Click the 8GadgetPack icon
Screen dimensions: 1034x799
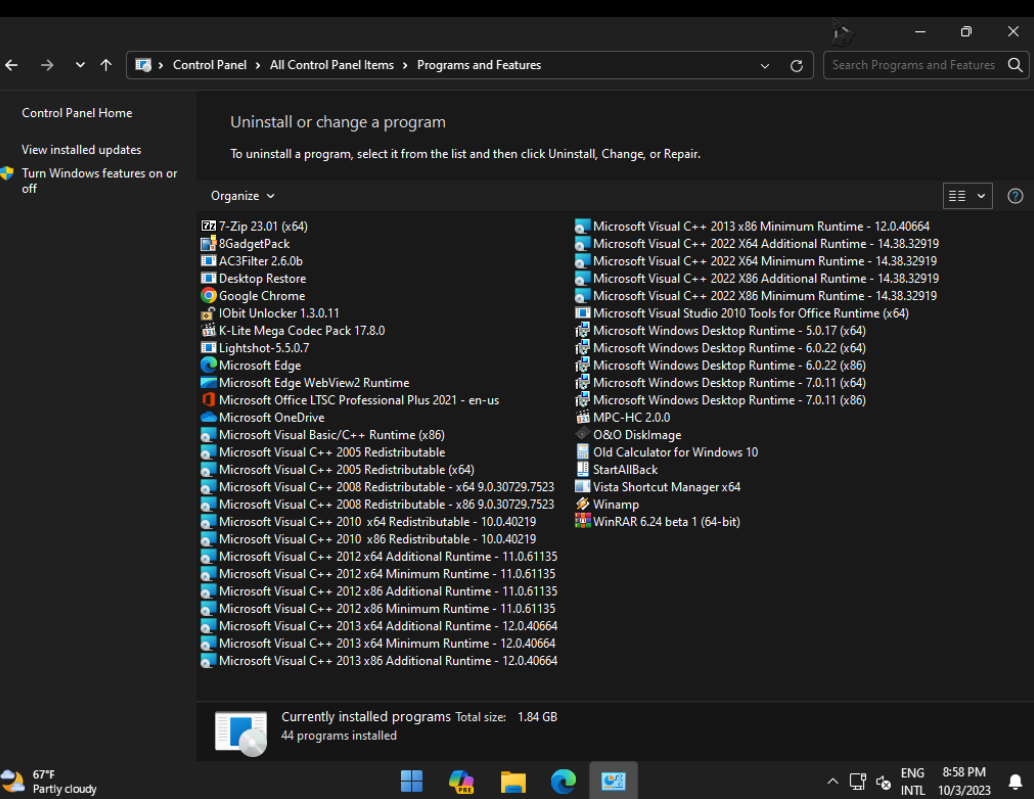point(208,244)
